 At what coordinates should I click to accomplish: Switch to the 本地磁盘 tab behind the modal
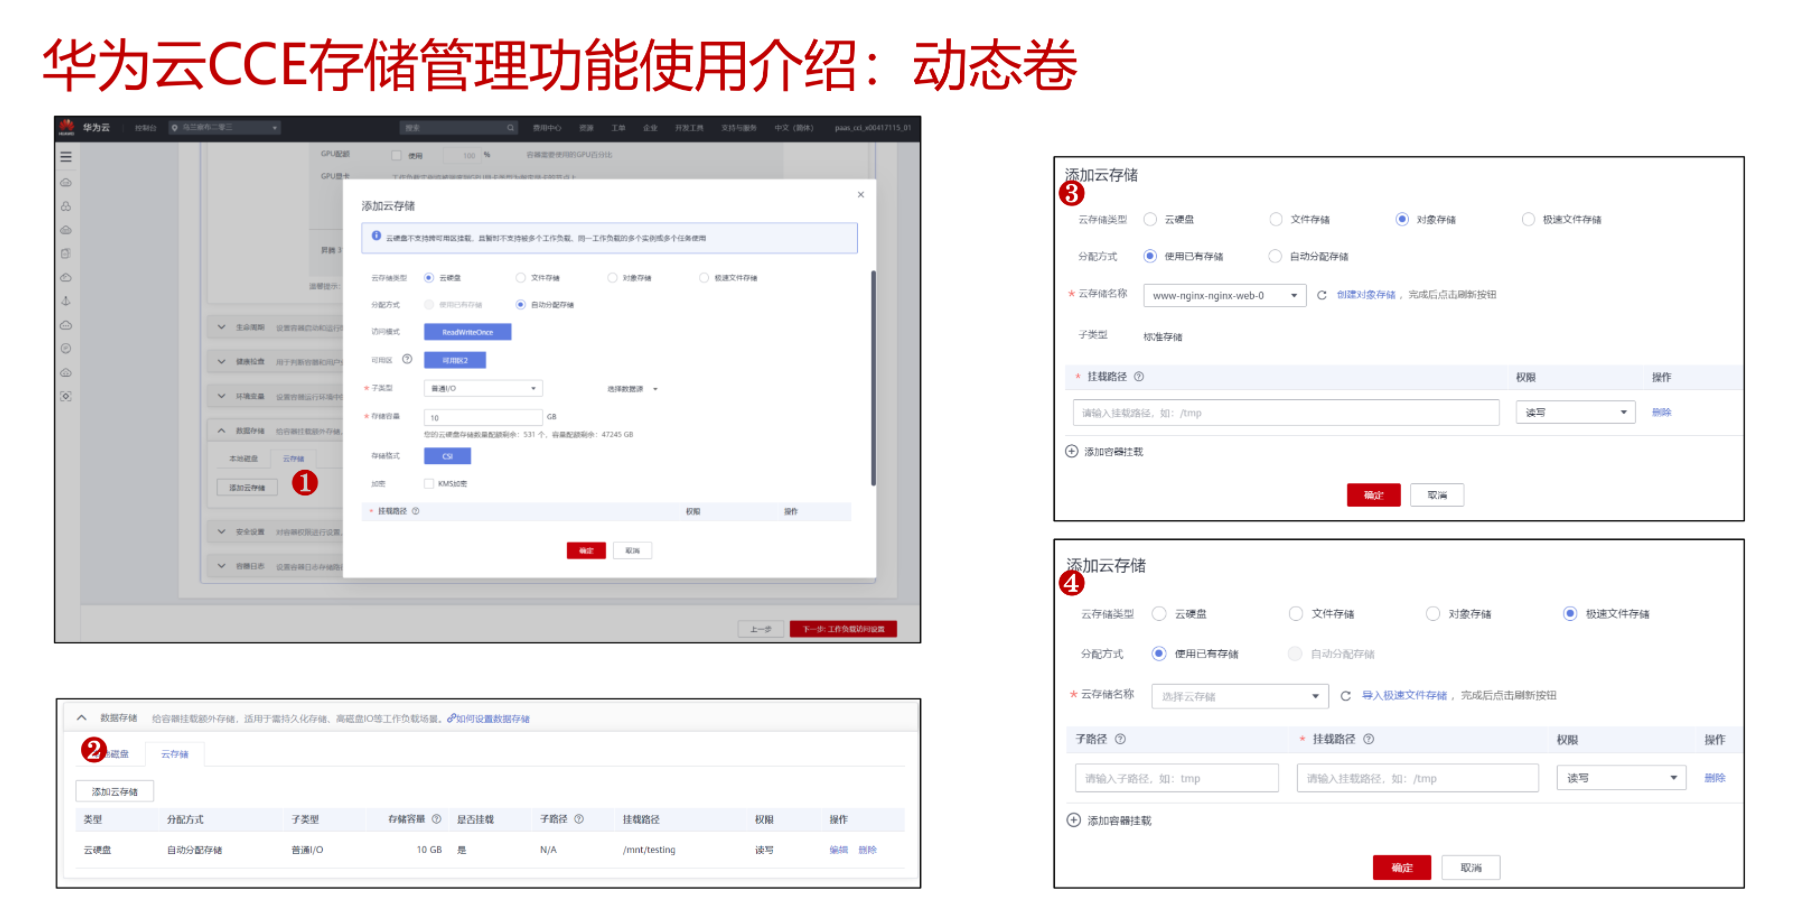(244, 459)
